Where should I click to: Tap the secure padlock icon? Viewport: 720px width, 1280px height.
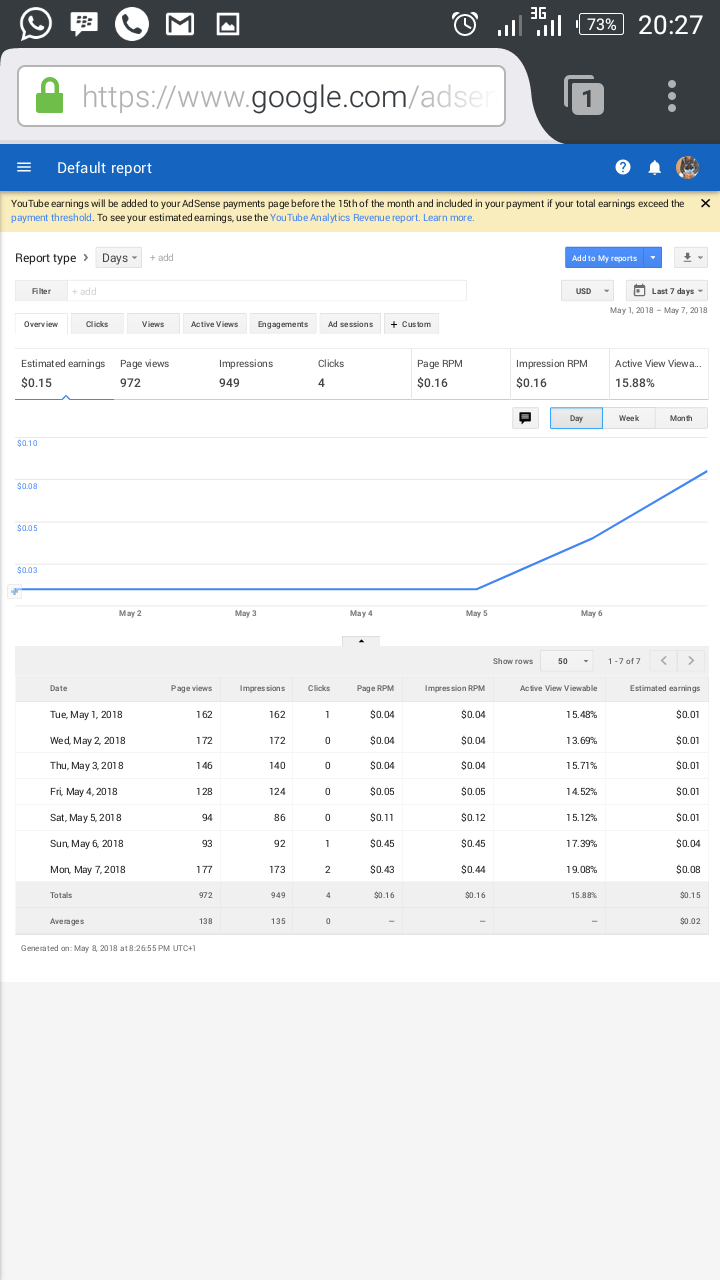click(49, 96)
